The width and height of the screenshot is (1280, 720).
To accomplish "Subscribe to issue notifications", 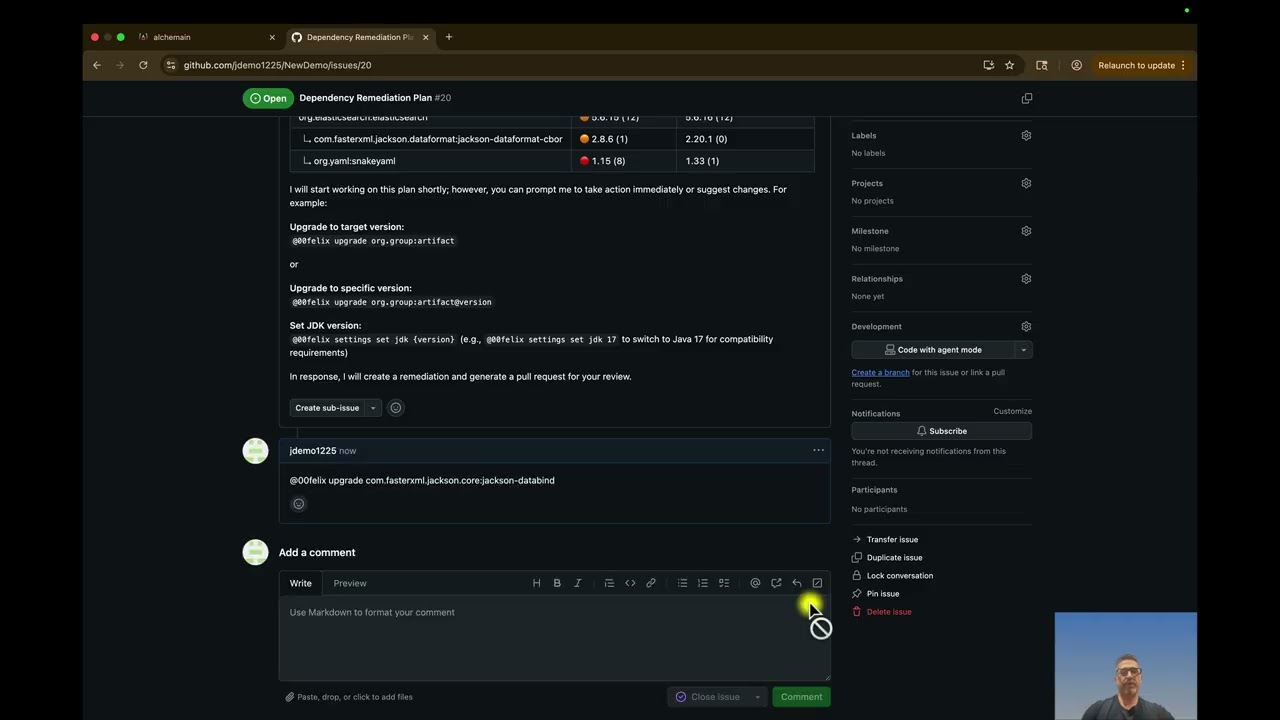I will (941, 431).
